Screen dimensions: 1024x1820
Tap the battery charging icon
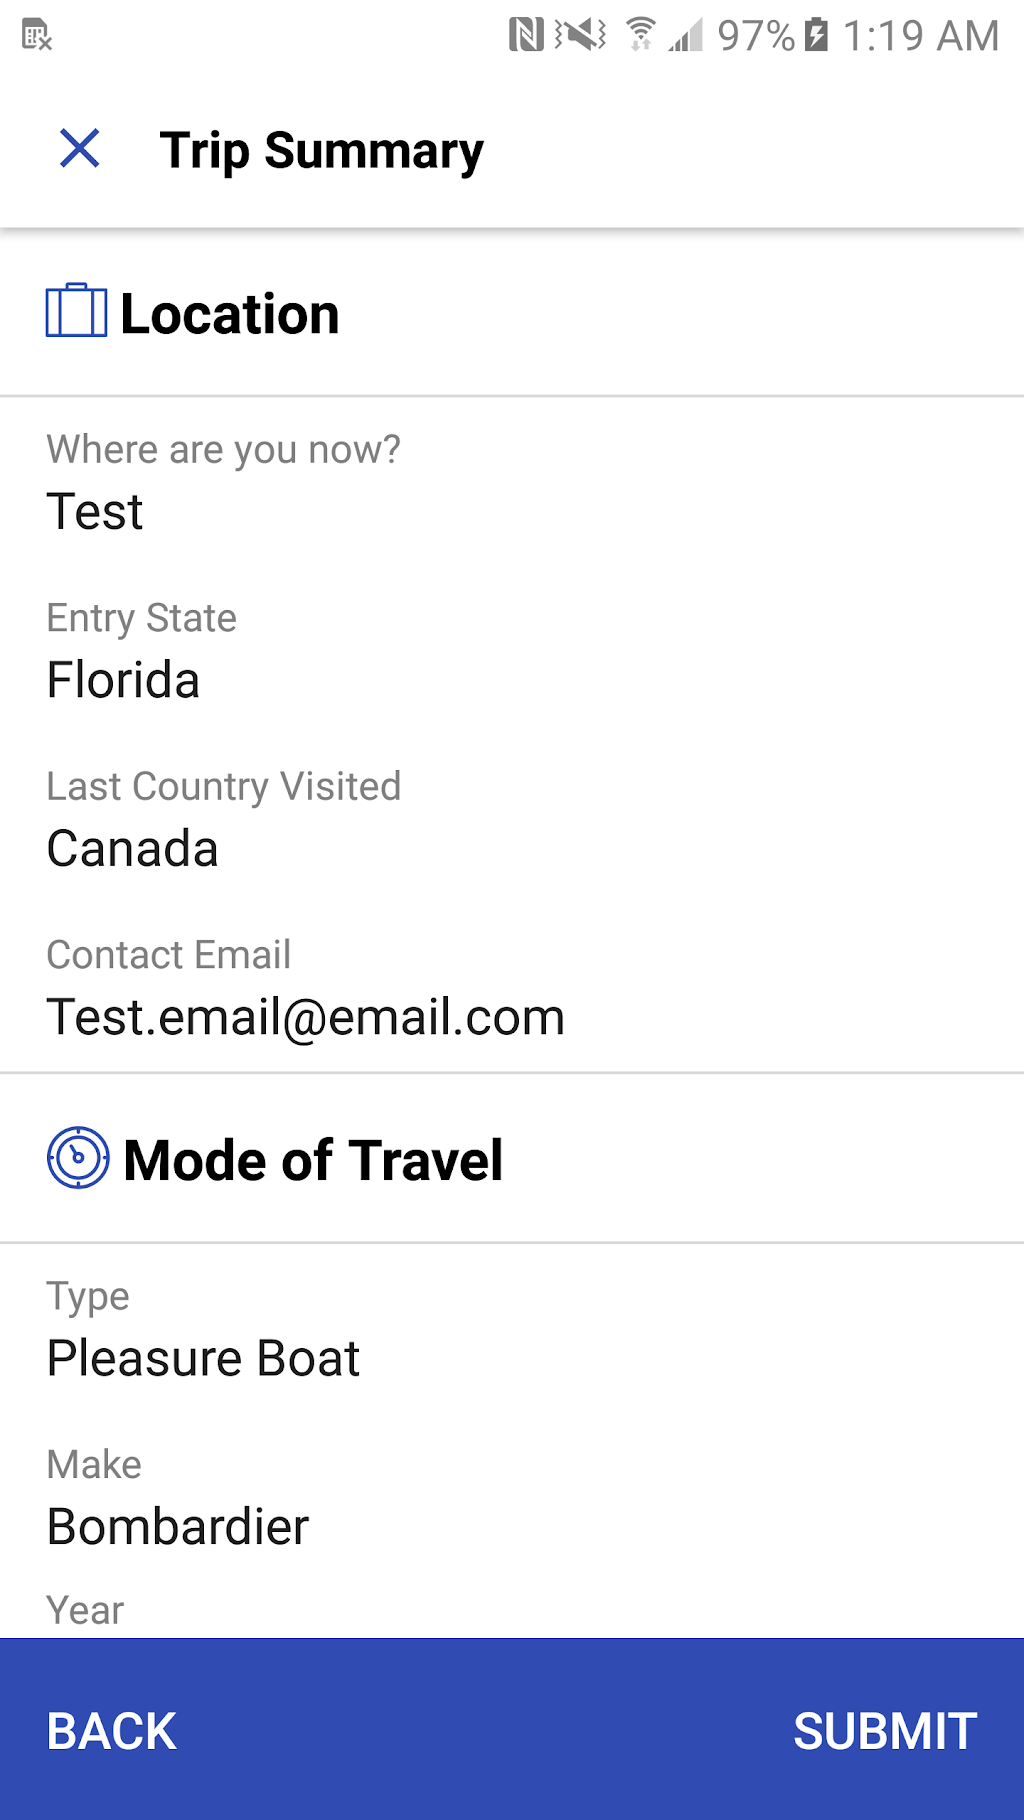(817, 35)
